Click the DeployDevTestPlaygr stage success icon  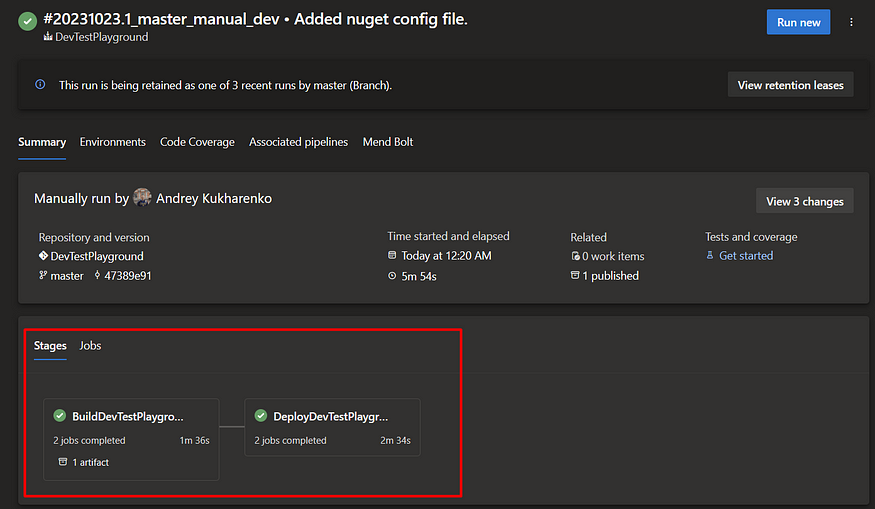click(x=261, y=416)
